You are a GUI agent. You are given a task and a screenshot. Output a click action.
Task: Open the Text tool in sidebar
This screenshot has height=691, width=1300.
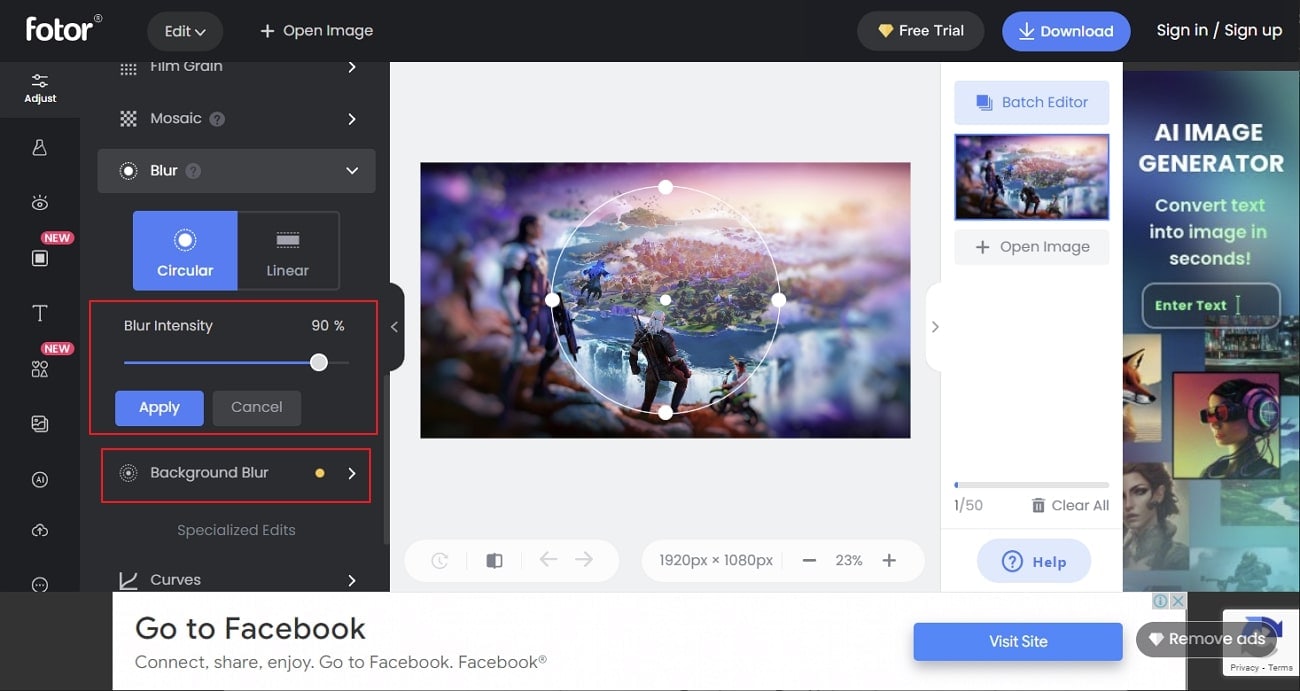point(40,314)
